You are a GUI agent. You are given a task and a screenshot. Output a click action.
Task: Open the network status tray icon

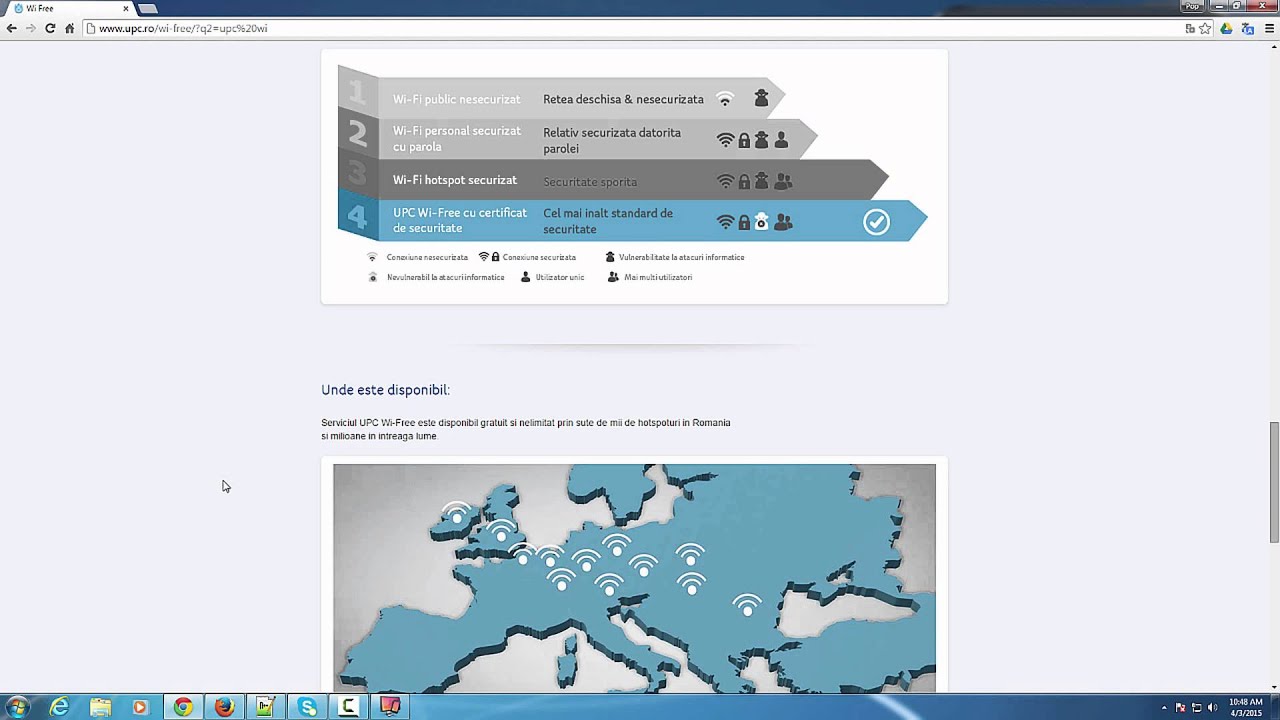coord(1197,708)
